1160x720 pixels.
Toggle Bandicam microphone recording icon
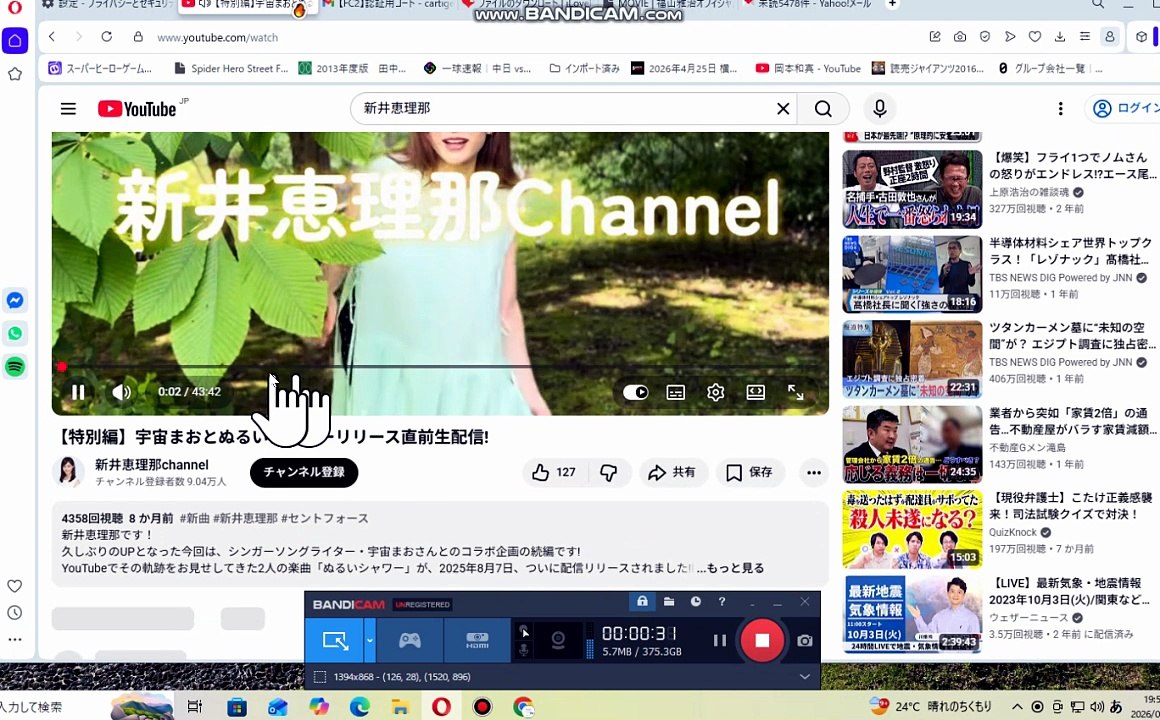(x=524, y=650)
